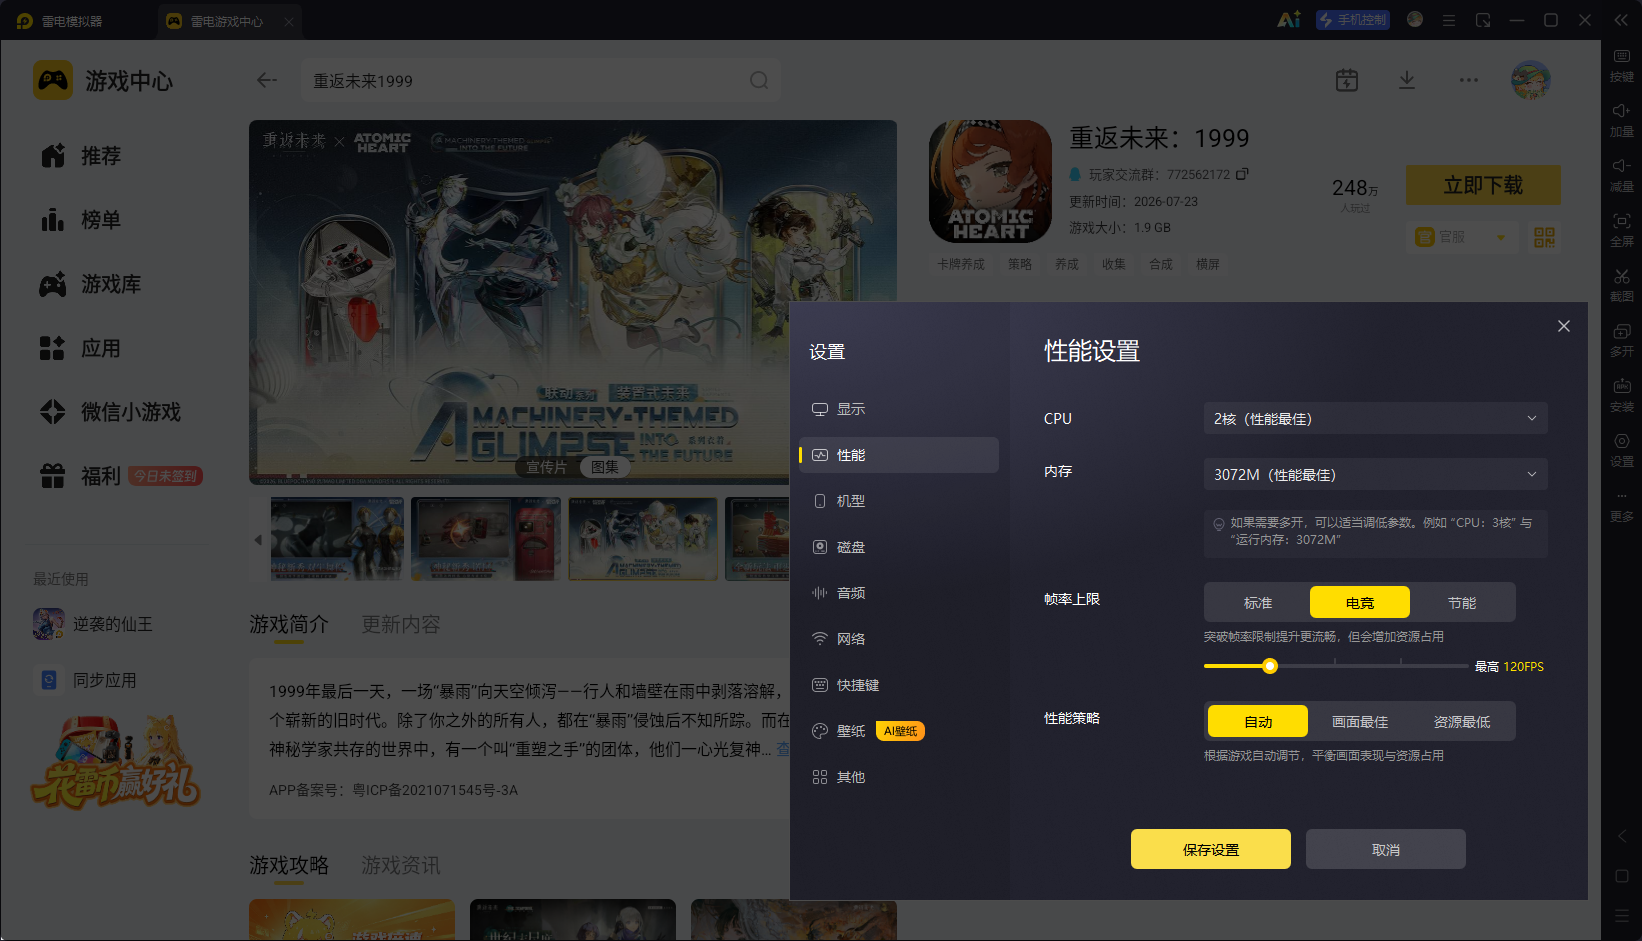Open the 多开 multi-instance manager
The height and width of the screenshot is (941, 1642).
pyautogui.click(x=1621, y=340)
